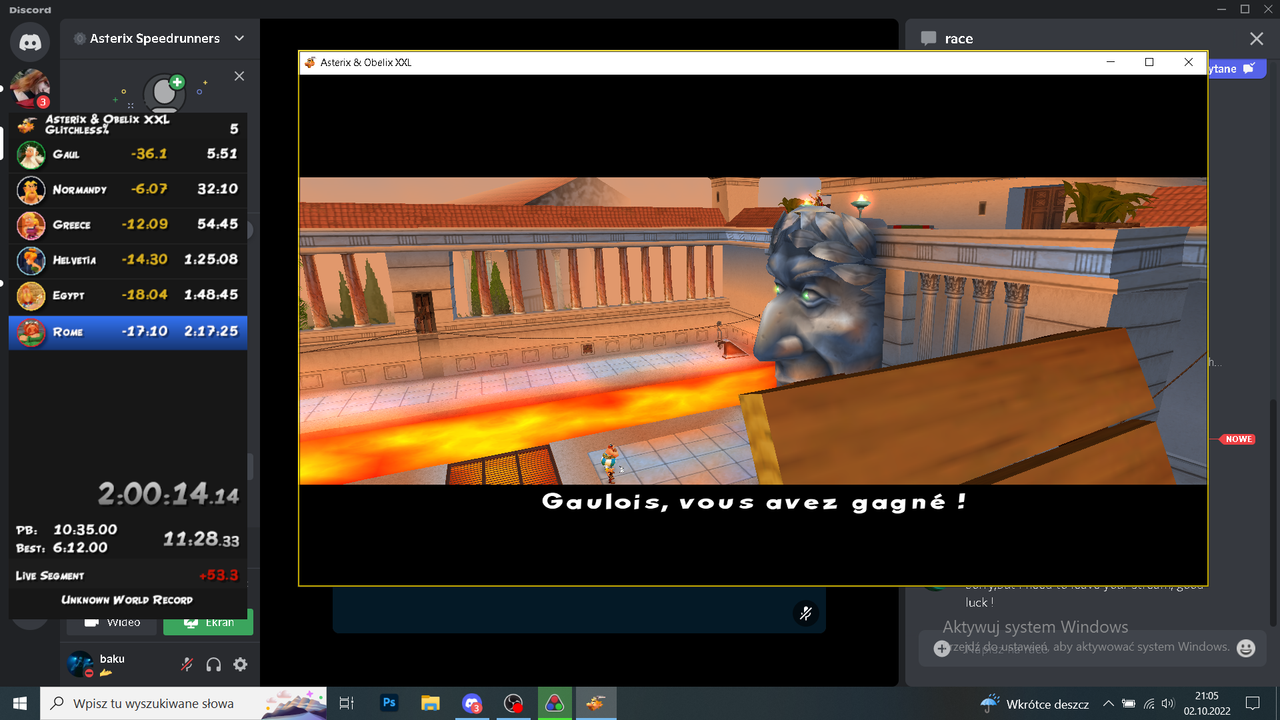Viewport: 1280px width, 720px height.
Task: Open the emoji picker in chat
Action: click(1245, 648)
